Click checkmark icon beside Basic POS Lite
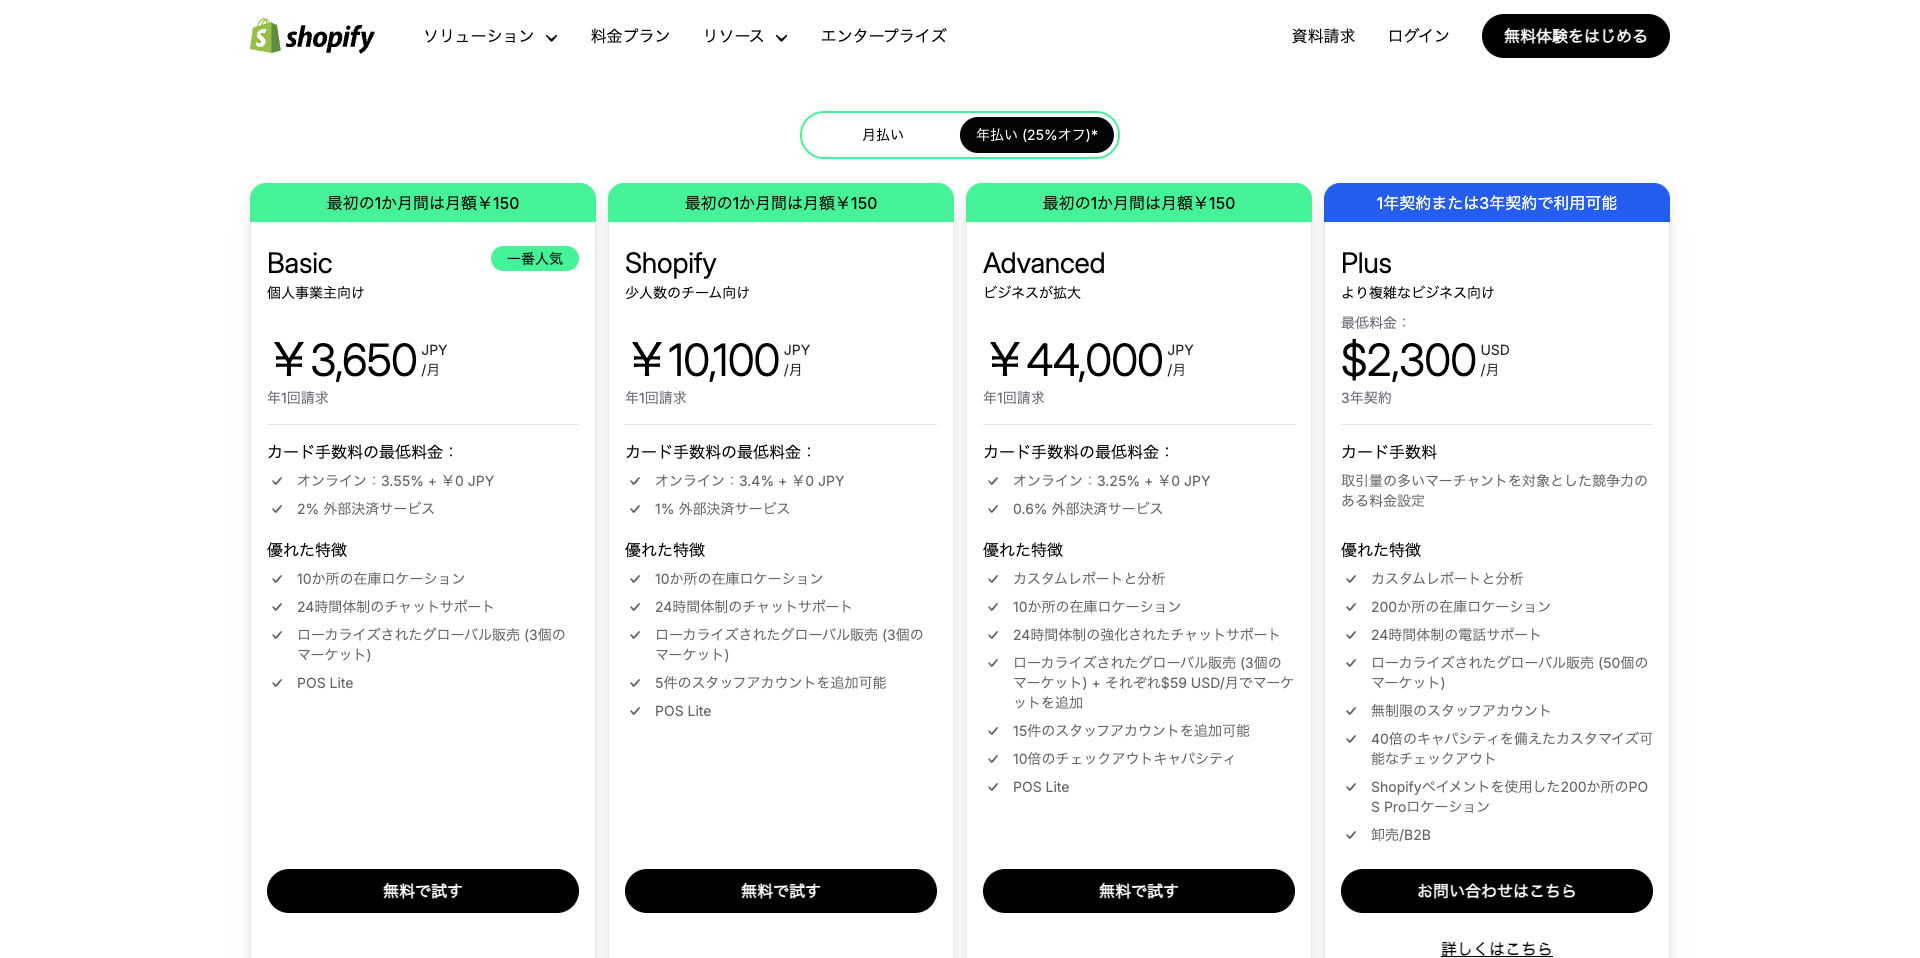Screen dimensions: 1920x958 coord(277,683)
